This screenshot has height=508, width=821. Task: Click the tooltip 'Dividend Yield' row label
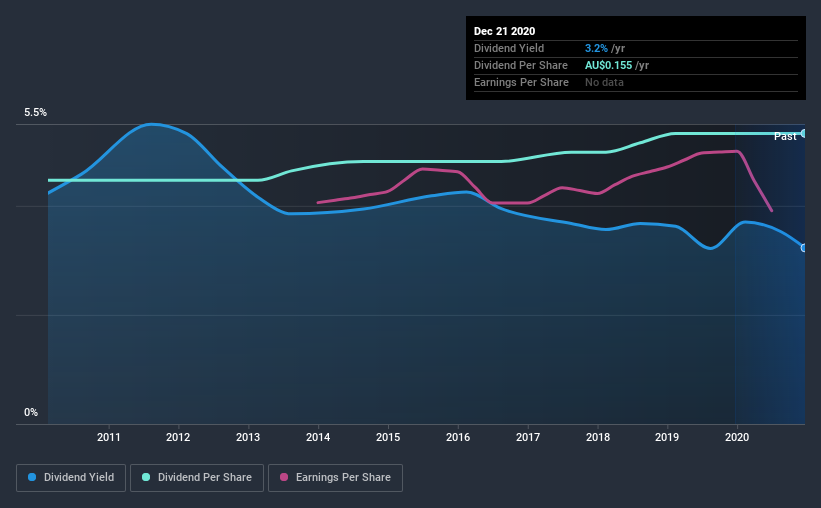click(509, 48)
